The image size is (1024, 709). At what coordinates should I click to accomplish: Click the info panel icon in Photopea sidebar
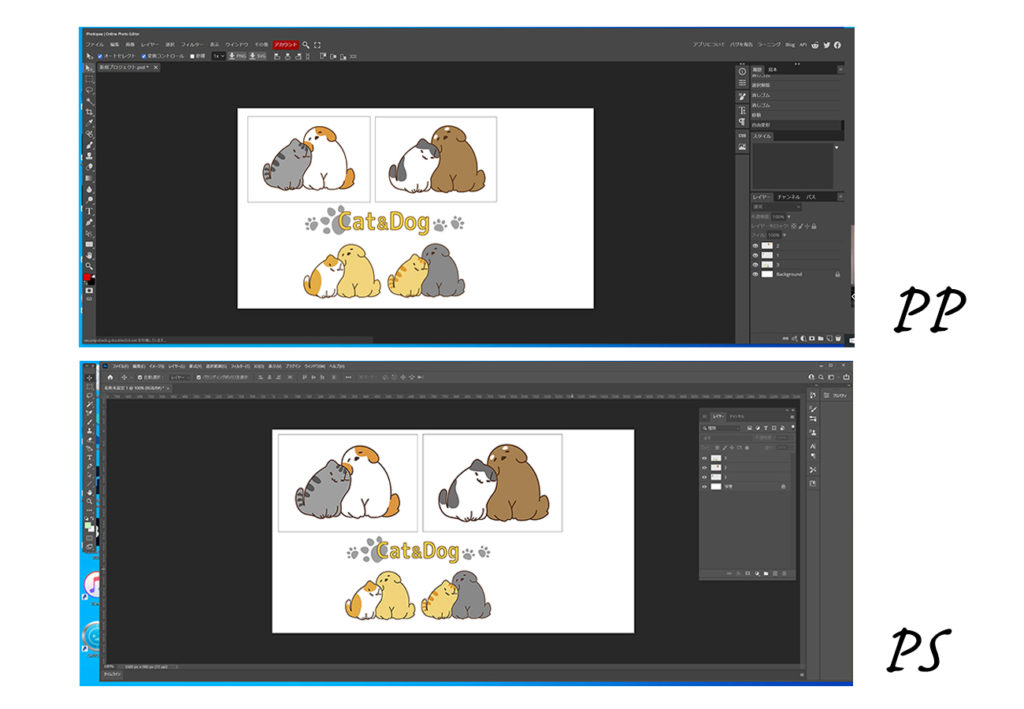tap(742, 71)
